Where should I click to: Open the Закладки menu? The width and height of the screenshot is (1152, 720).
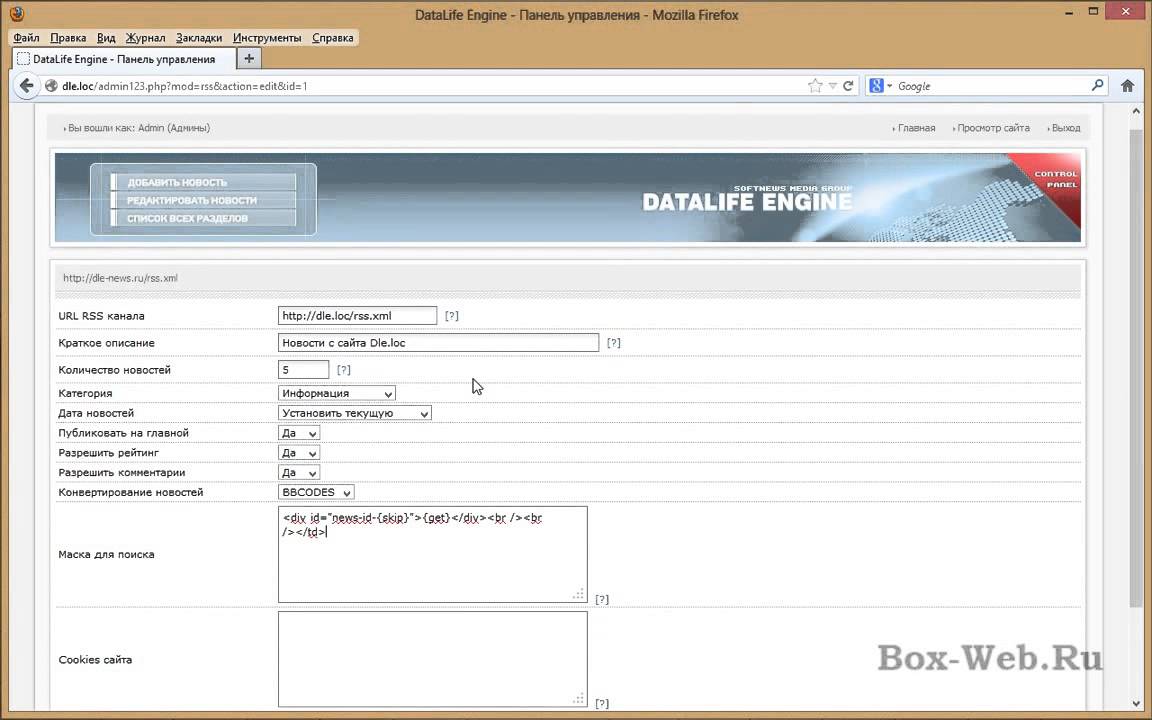tap(198, 37)
